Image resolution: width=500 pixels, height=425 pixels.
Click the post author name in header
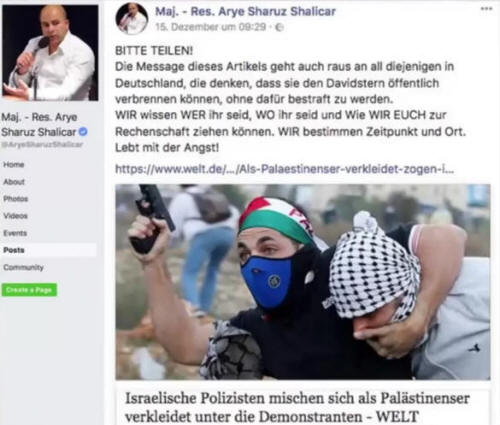pos(245,11)
